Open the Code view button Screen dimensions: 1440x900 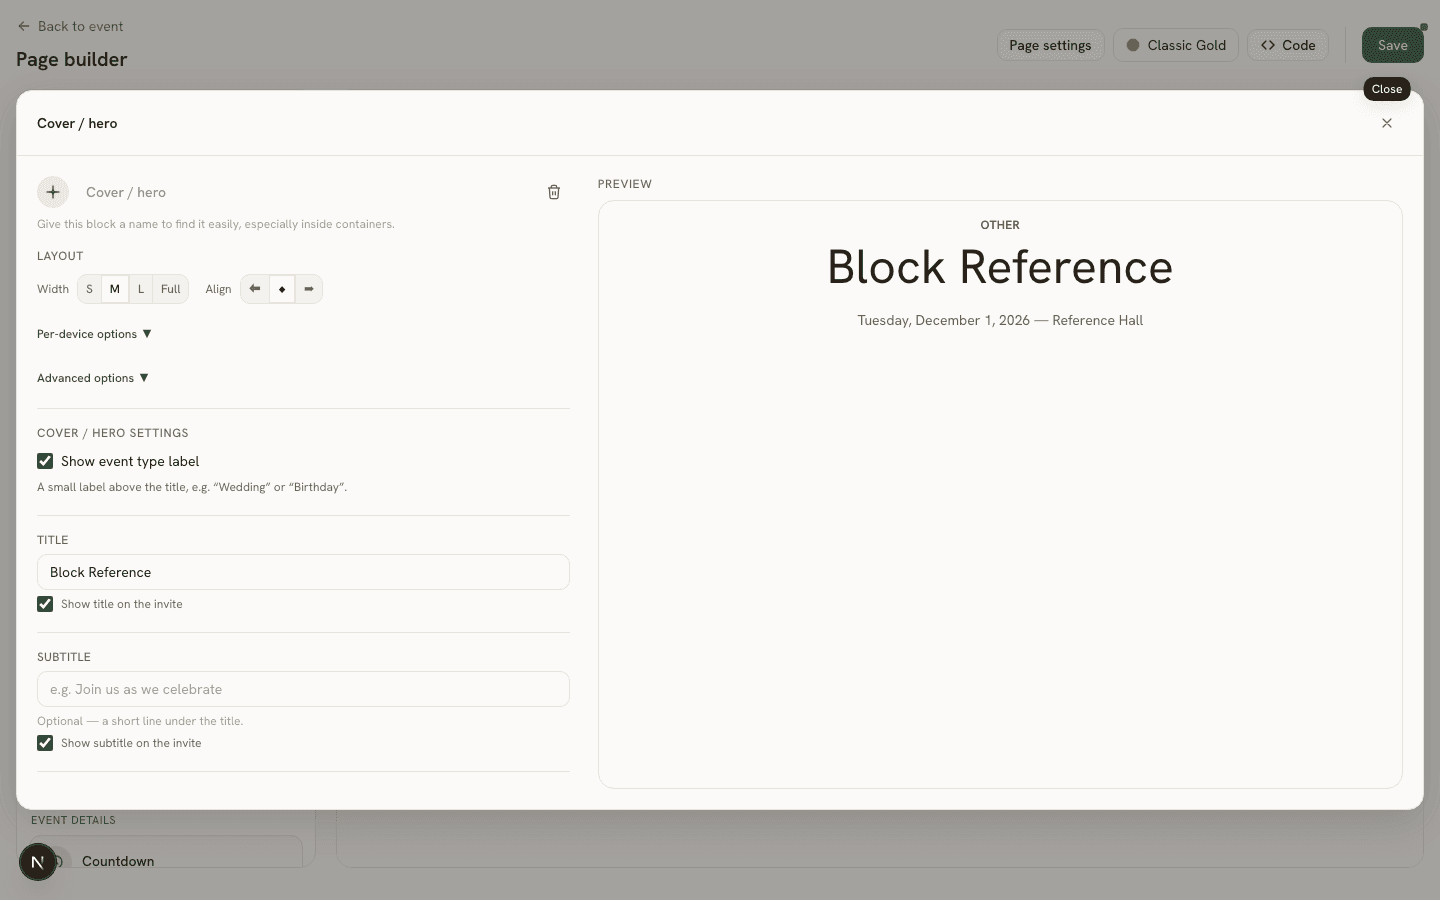click(x=1288, y=45)
